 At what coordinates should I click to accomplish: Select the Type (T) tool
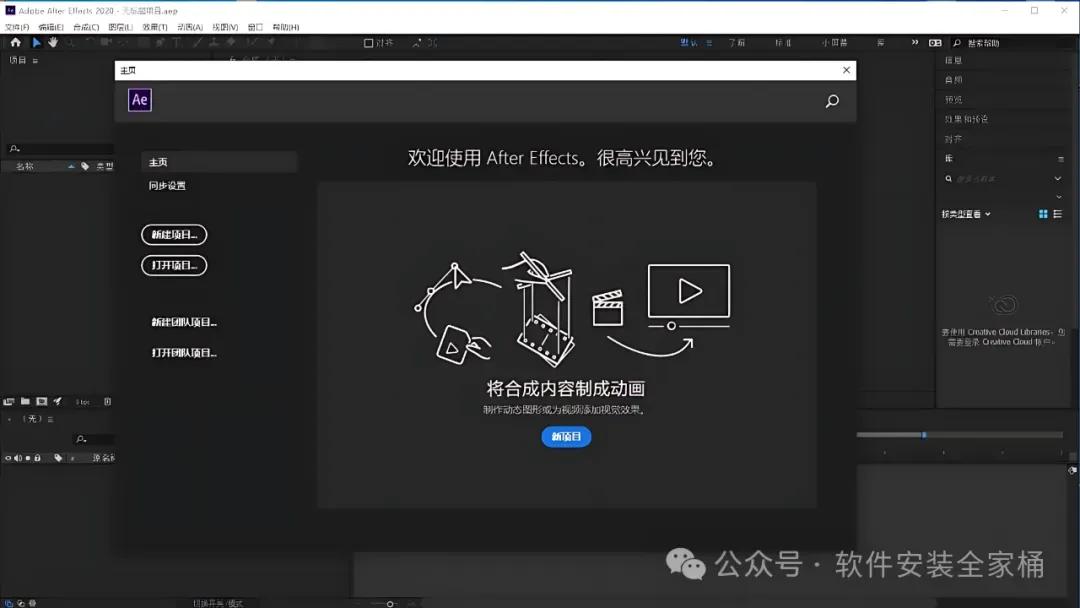point(177,43)
